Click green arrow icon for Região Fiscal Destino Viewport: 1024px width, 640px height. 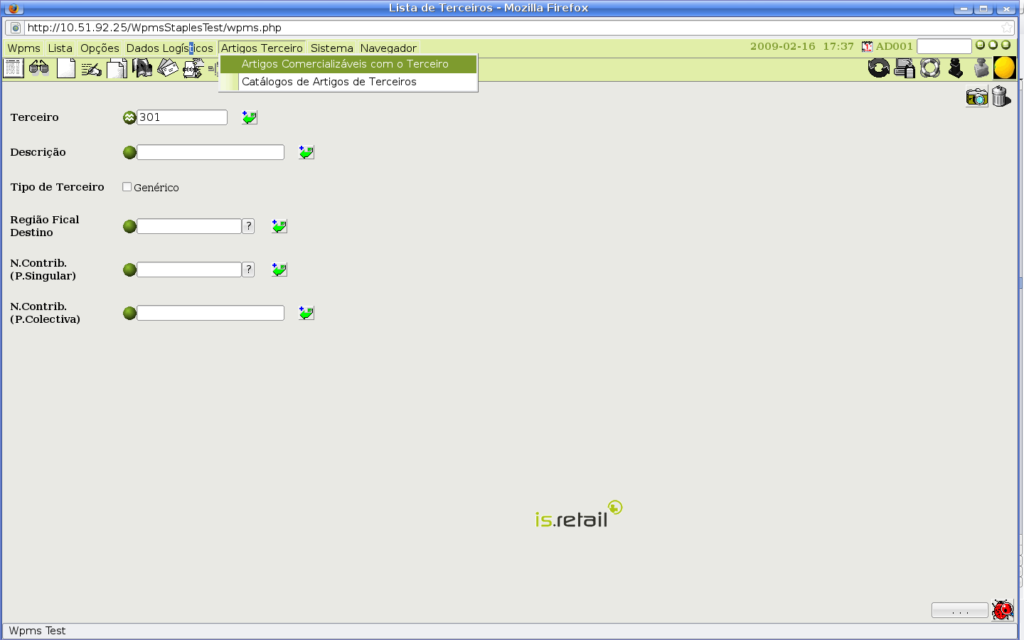click(x=280, y=227)
